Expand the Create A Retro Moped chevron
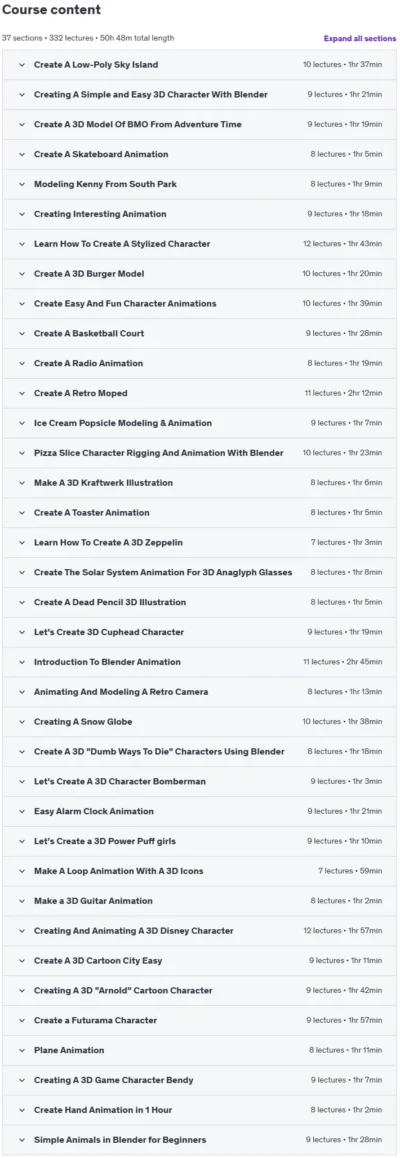 (22, 393)
